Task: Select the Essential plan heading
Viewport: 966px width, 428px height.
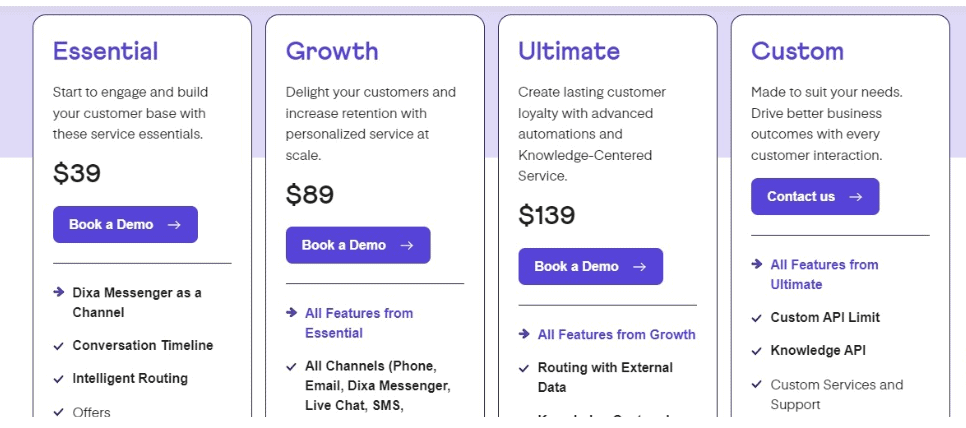Action: pos(105,50)
